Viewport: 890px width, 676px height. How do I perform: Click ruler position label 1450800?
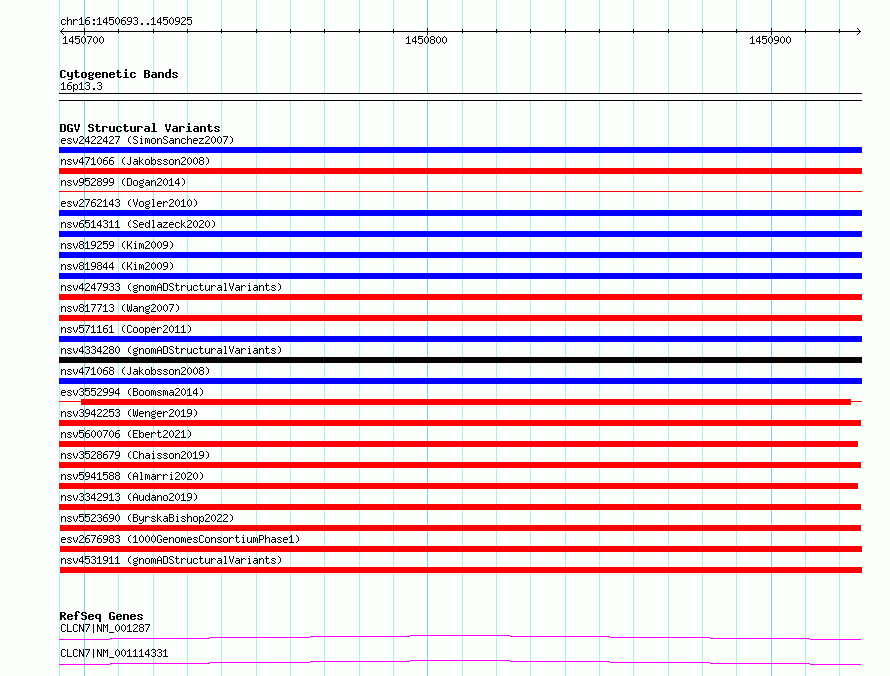click(x=426, y=40)
